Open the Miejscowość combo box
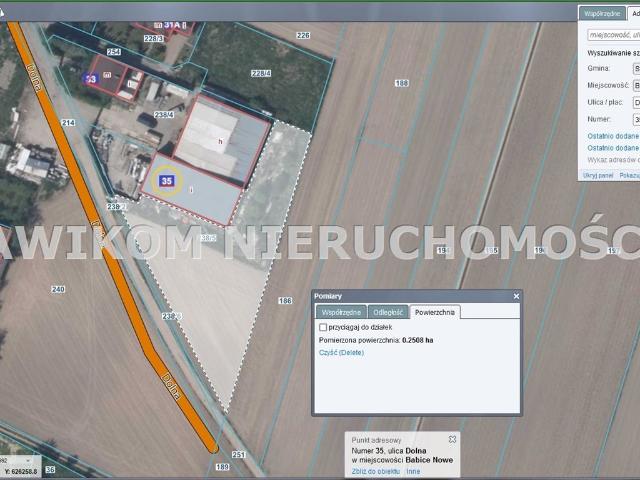640x480 pixels. pos(636,85)
